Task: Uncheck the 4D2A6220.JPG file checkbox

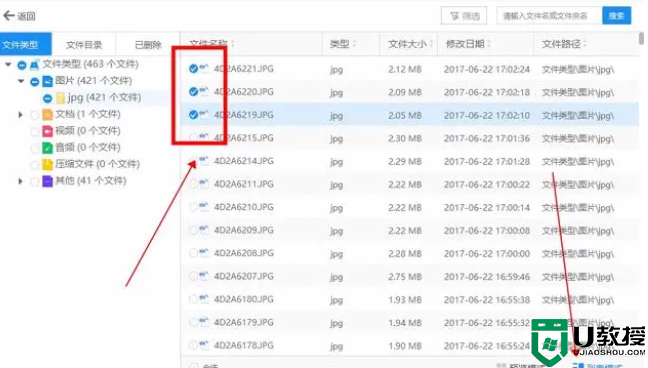Action: click(x=193, y=91)
